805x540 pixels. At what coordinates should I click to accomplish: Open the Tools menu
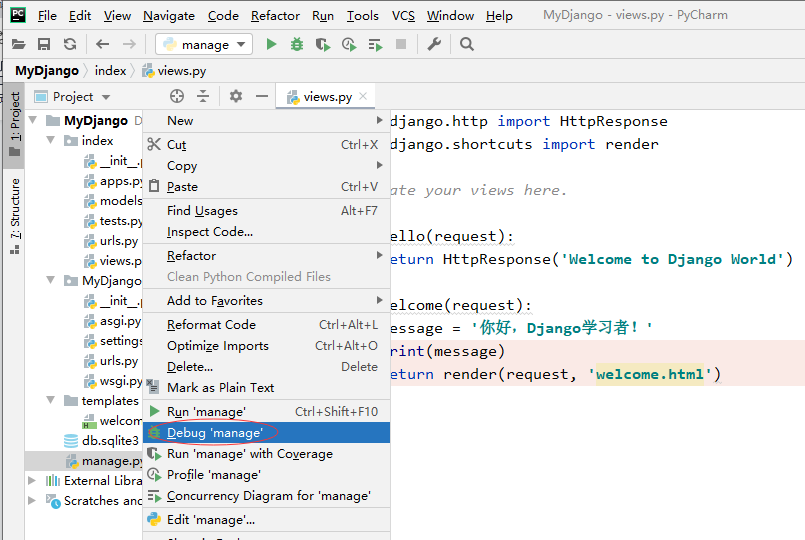[x=362, y=16]
